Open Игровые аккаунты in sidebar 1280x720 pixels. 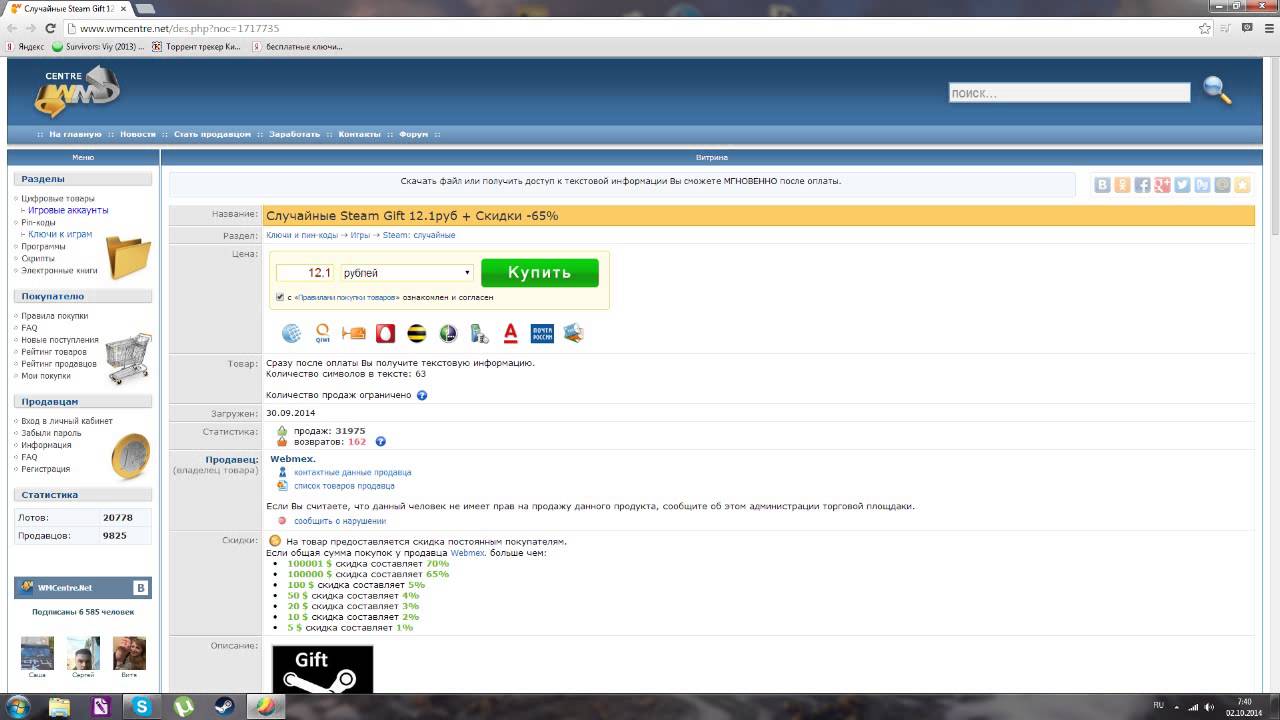[68, 211]
